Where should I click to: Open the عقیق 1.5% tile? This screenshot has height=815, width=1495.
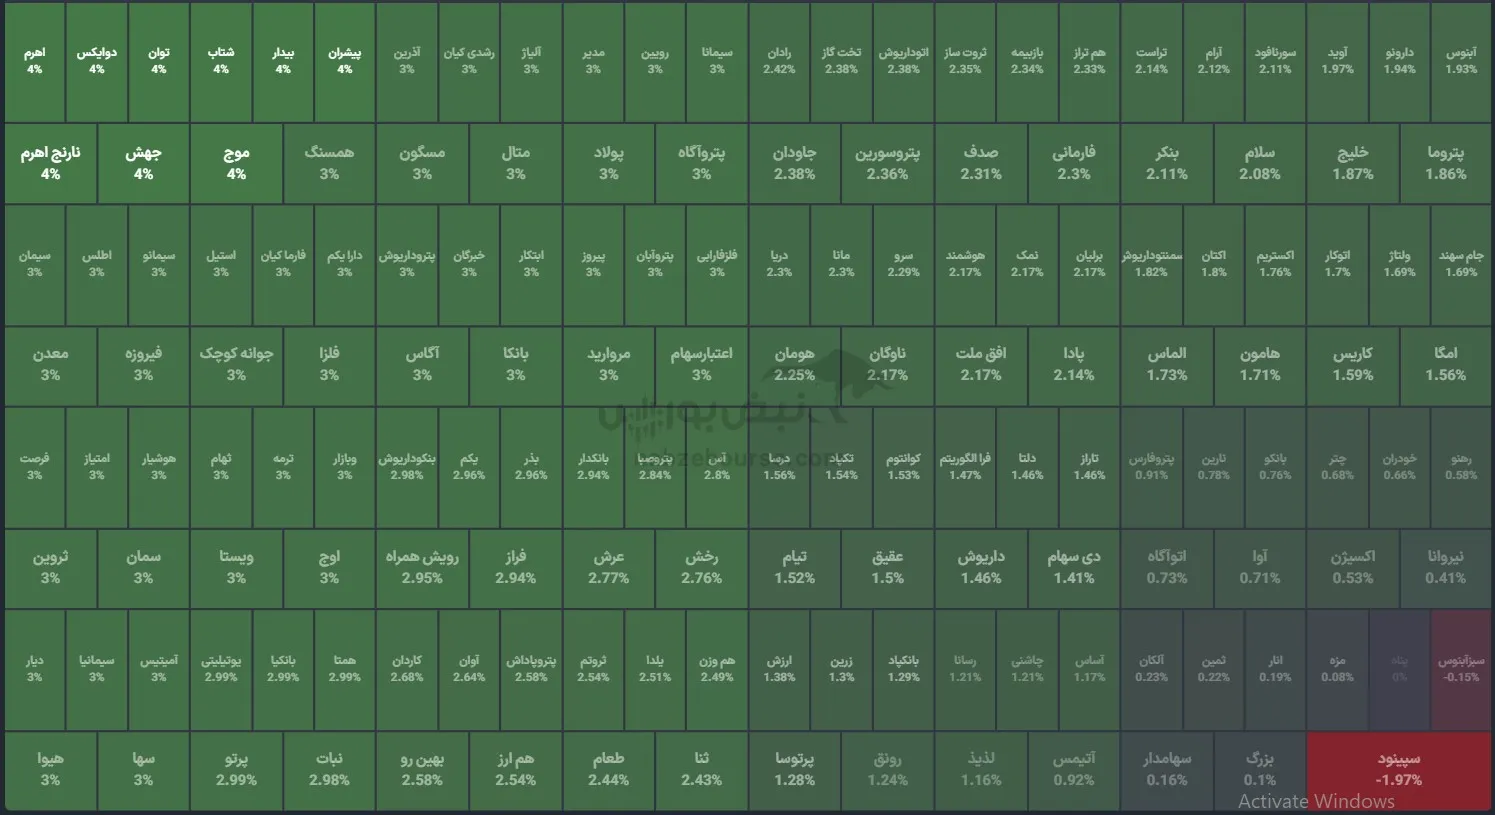tap(887, 567)
